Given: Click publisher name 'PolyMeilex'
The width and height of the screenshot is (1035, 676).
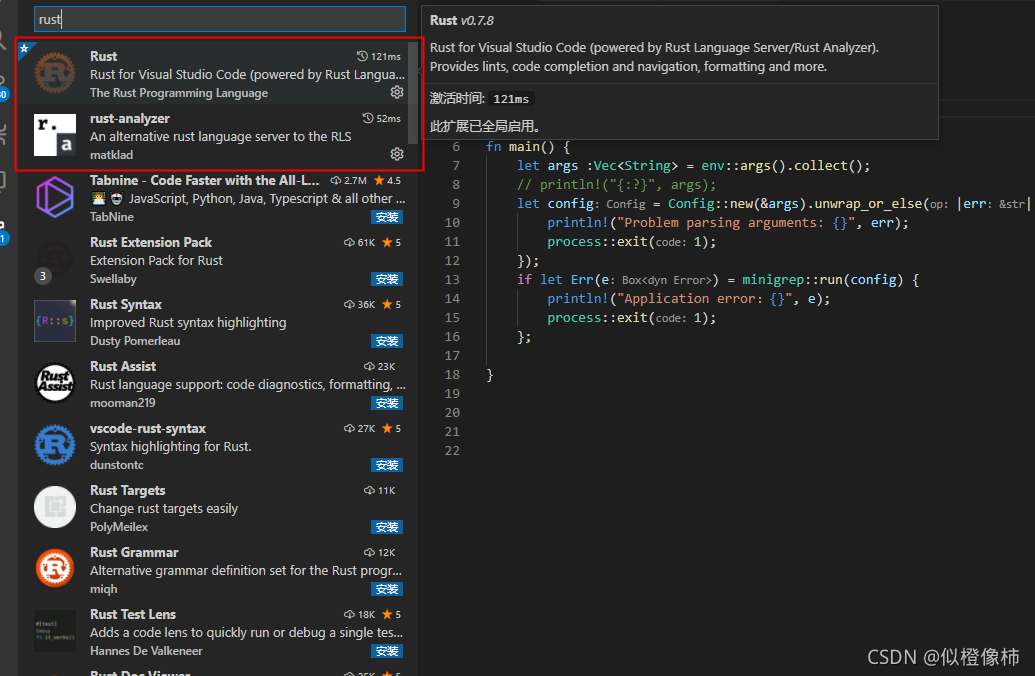Looking at the screenshot, I should tap(119, 527).
